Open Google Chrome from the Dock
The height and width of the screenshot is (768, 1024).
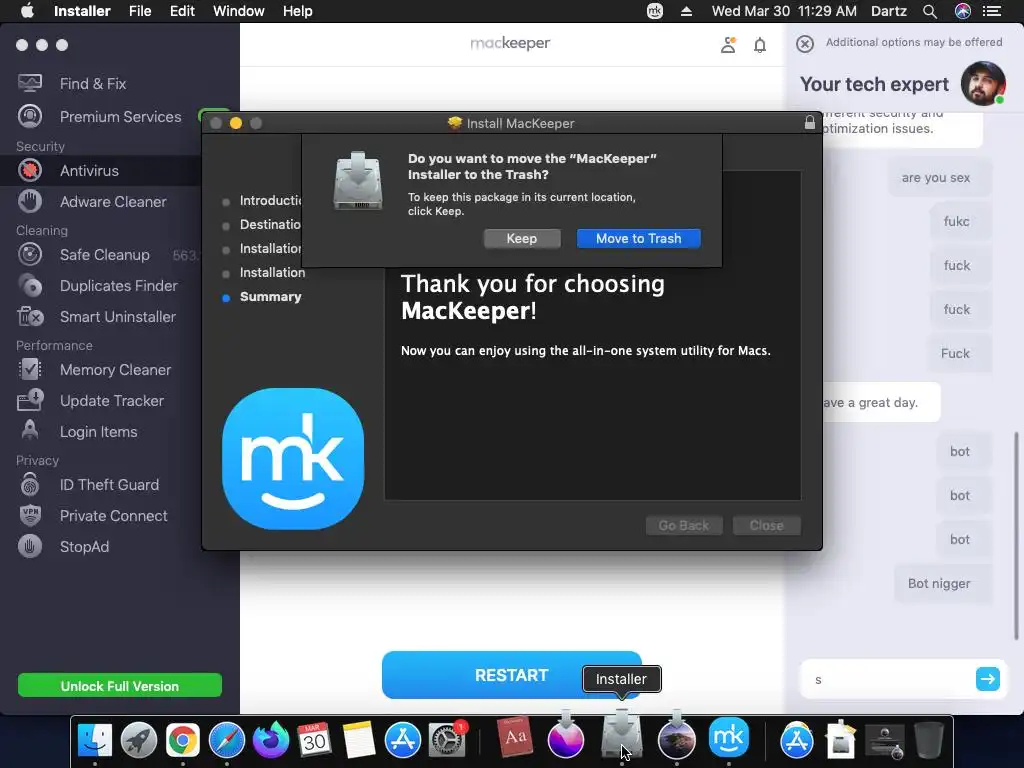182,739
